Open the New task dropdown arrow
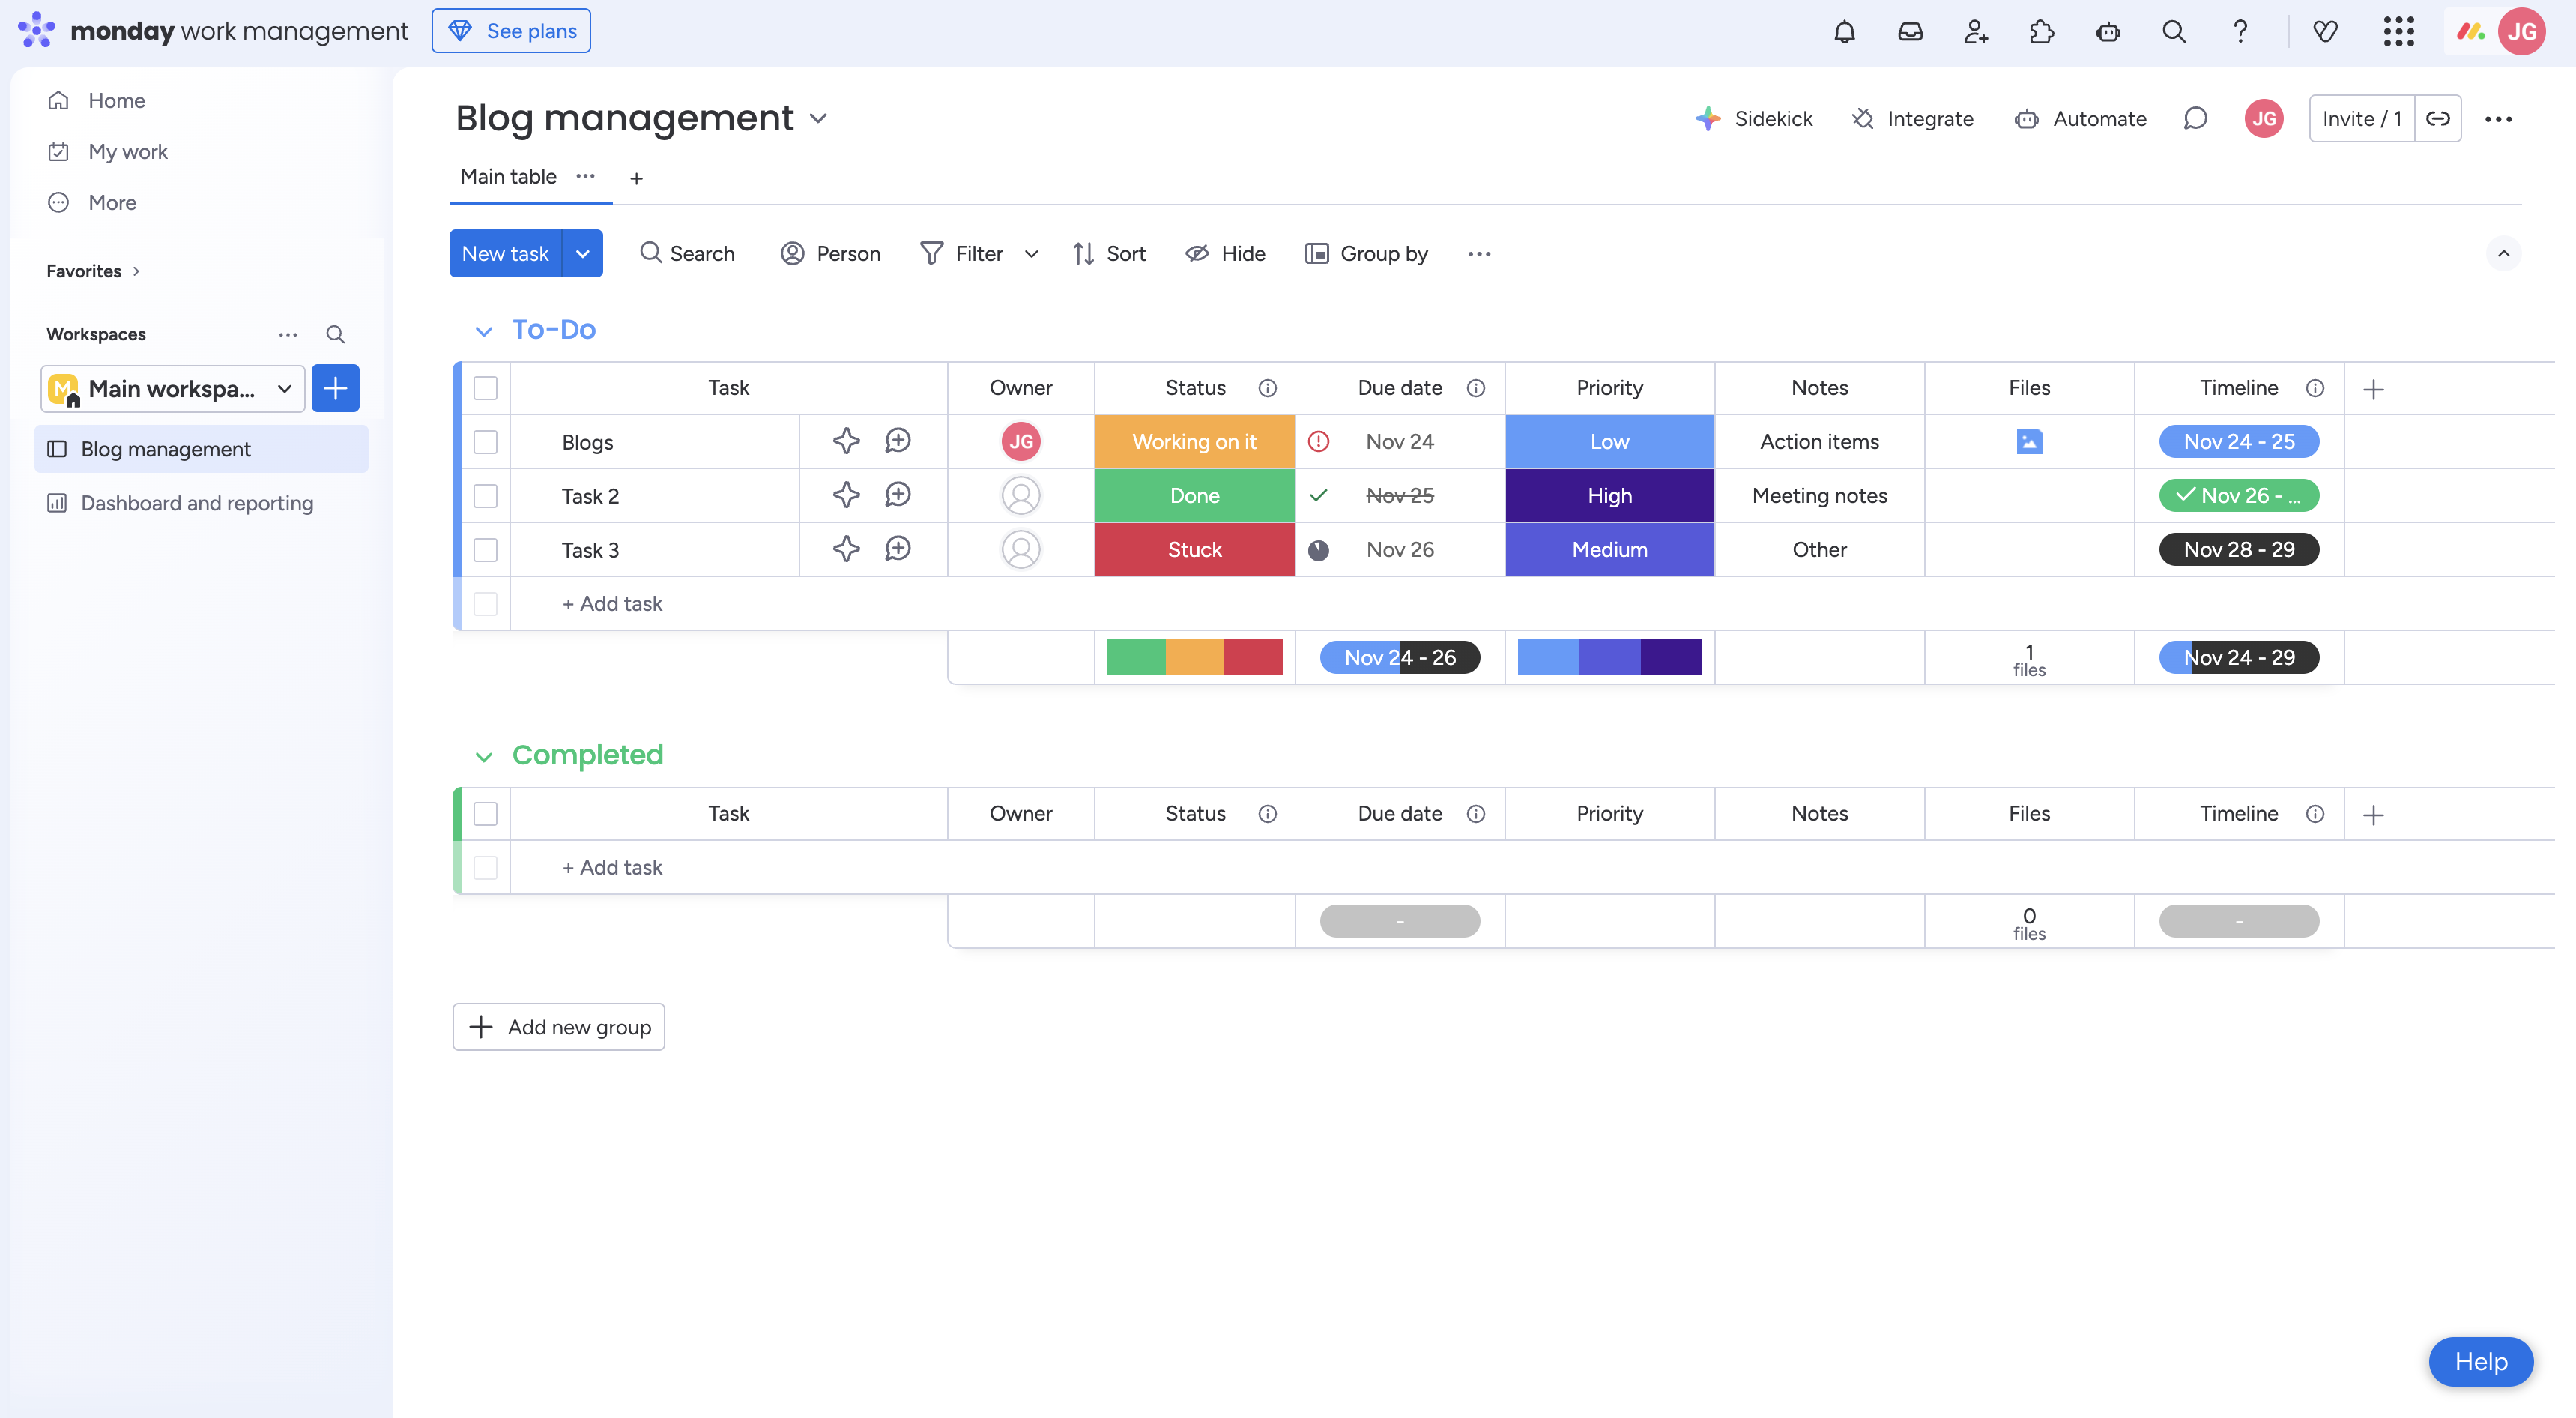 (583, 253)
